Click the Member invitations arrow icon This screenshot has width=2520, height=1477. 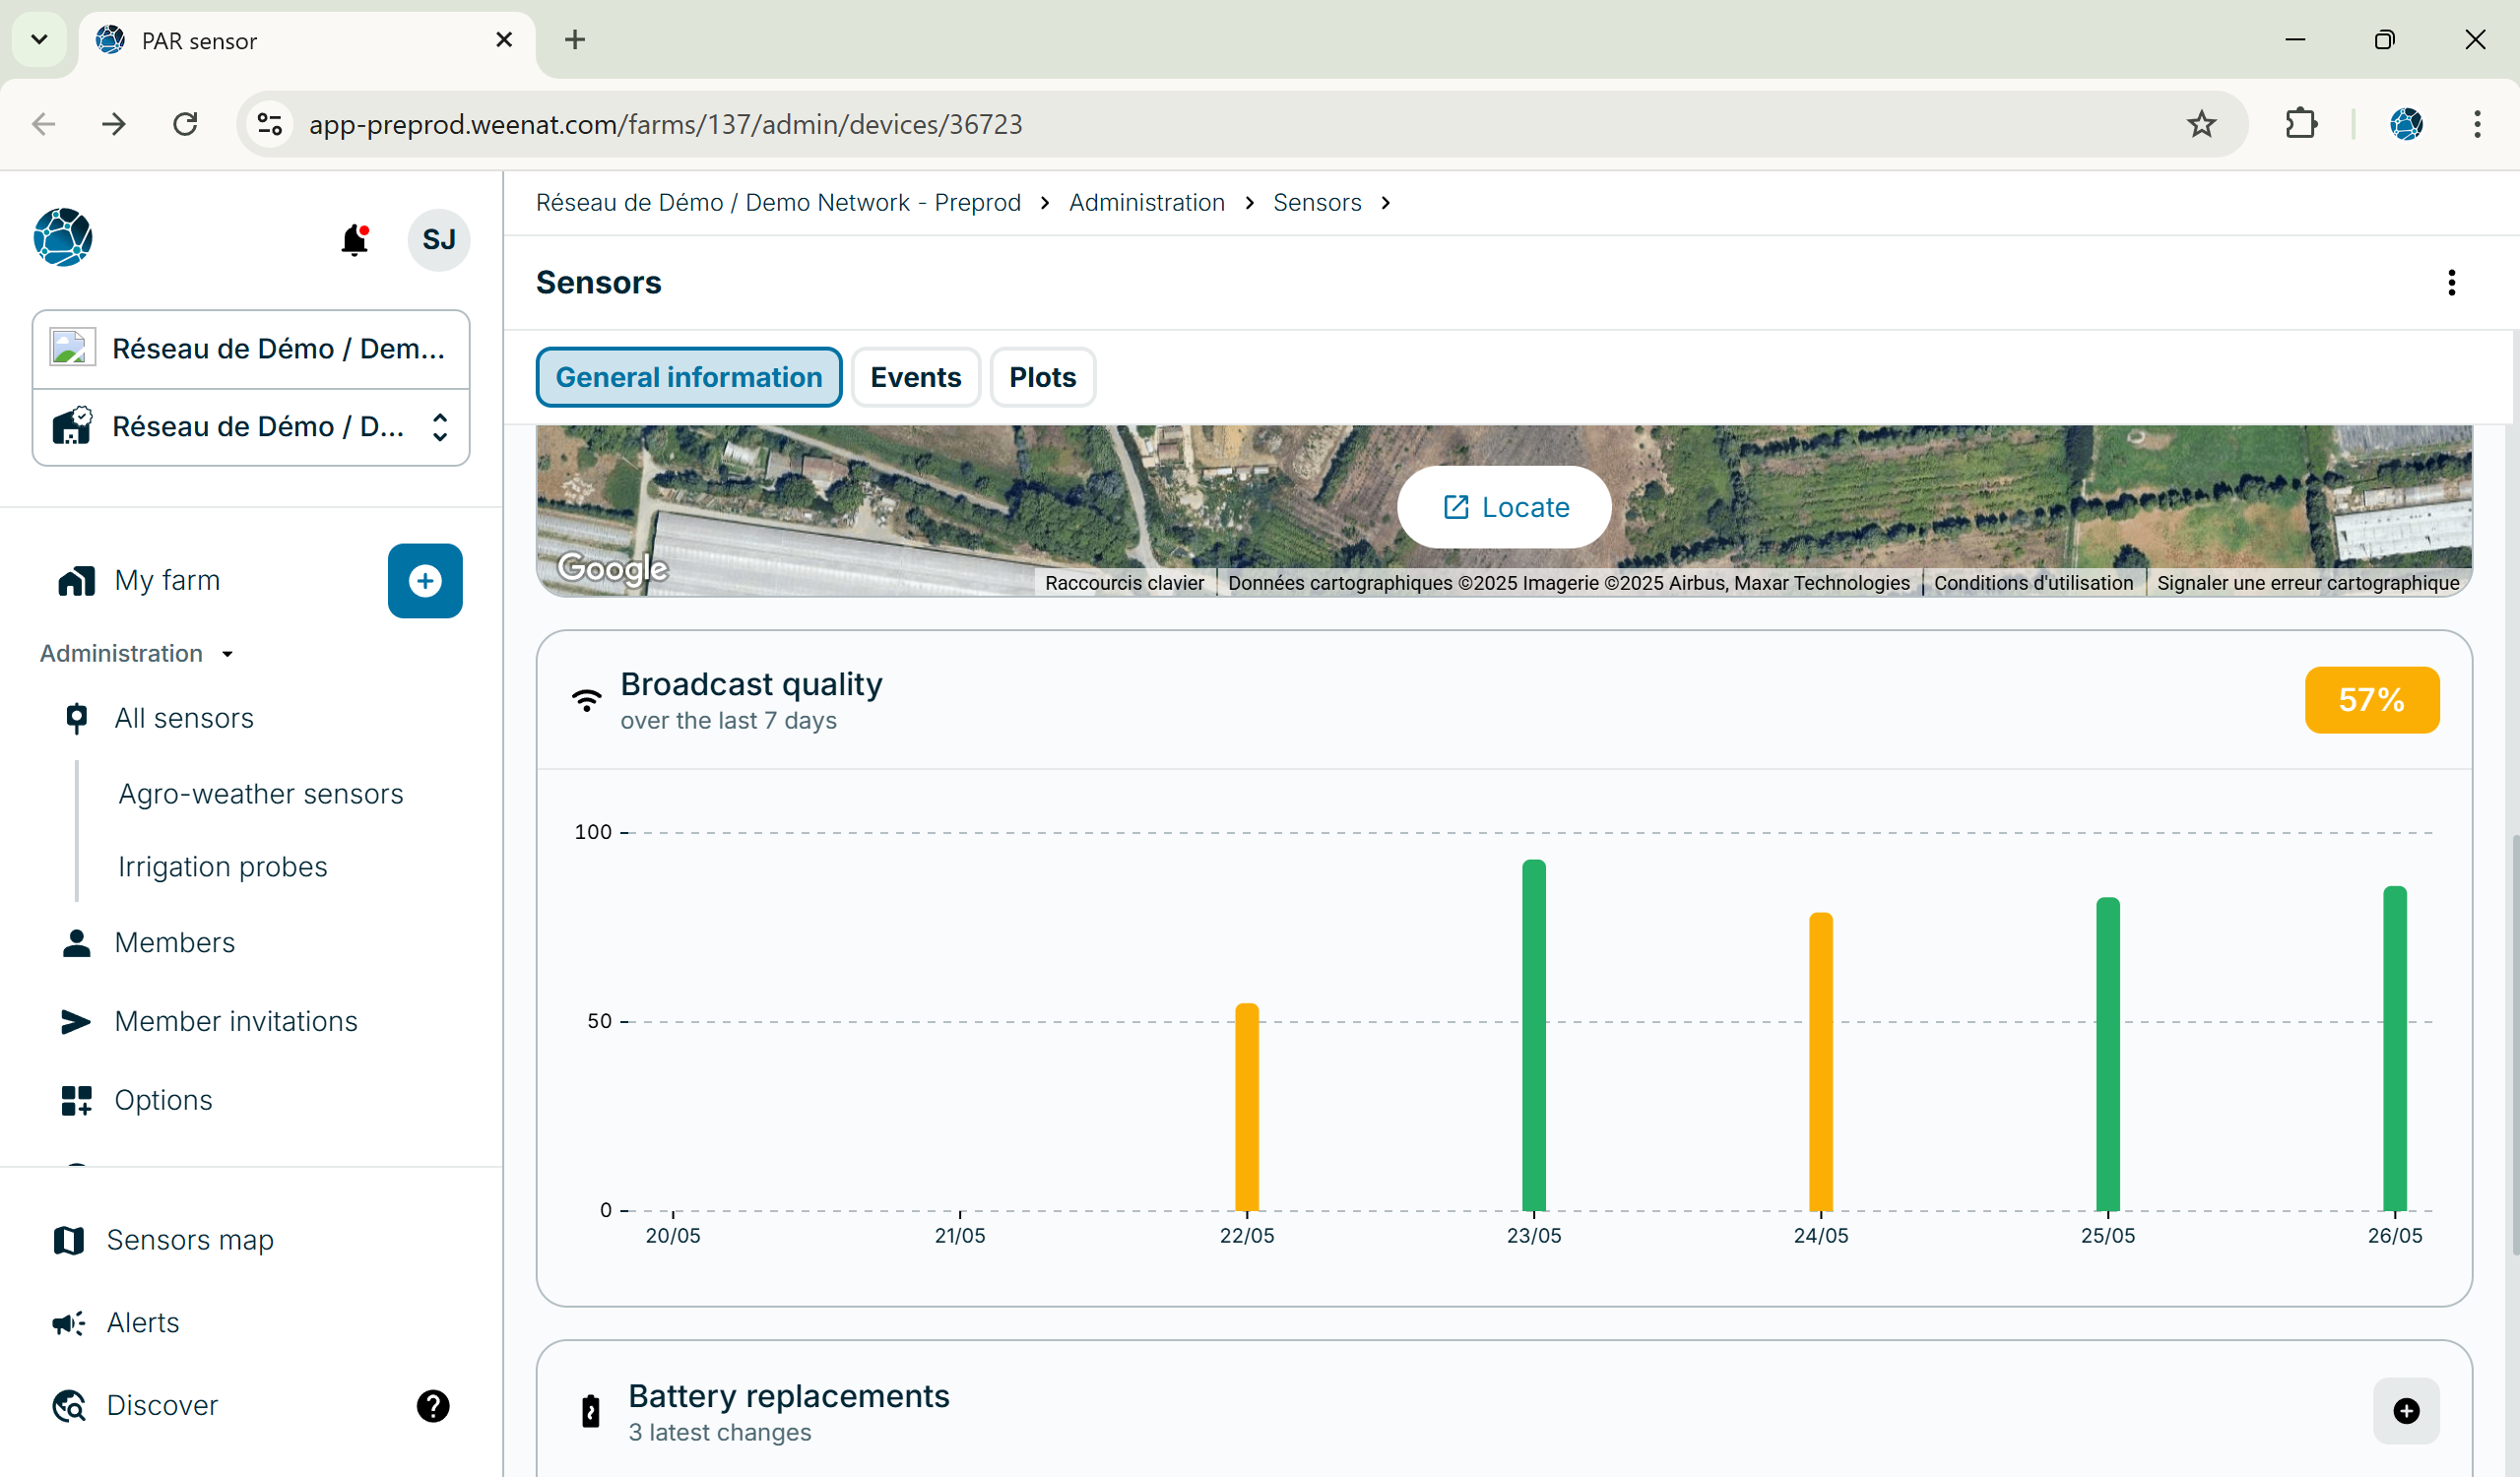tap(76, 1021)
